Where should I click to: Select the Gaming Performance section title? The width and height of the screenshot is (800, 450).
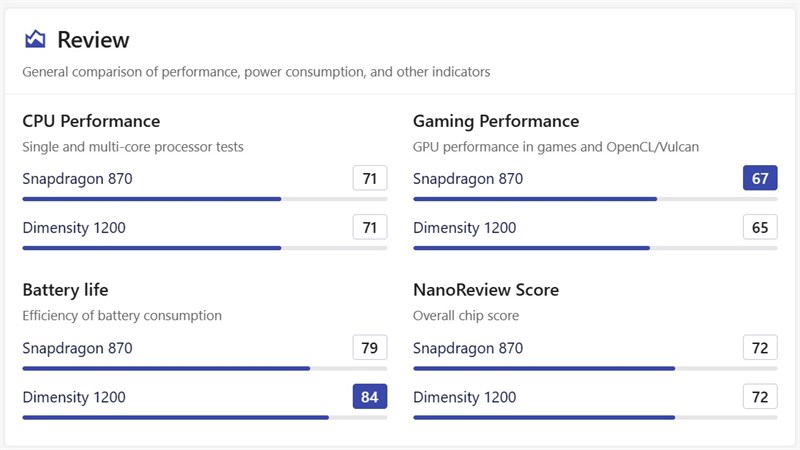click(496, 121)
